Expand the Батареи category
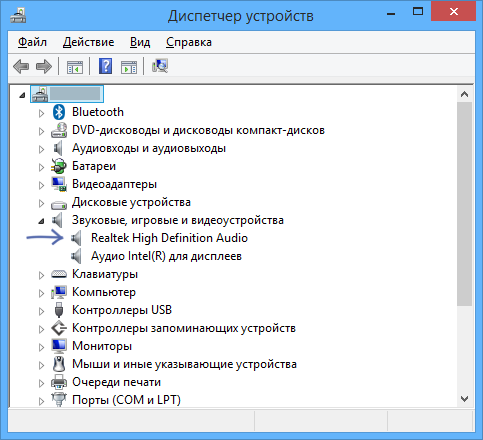 pyautogui.click(x=41, y=167)
